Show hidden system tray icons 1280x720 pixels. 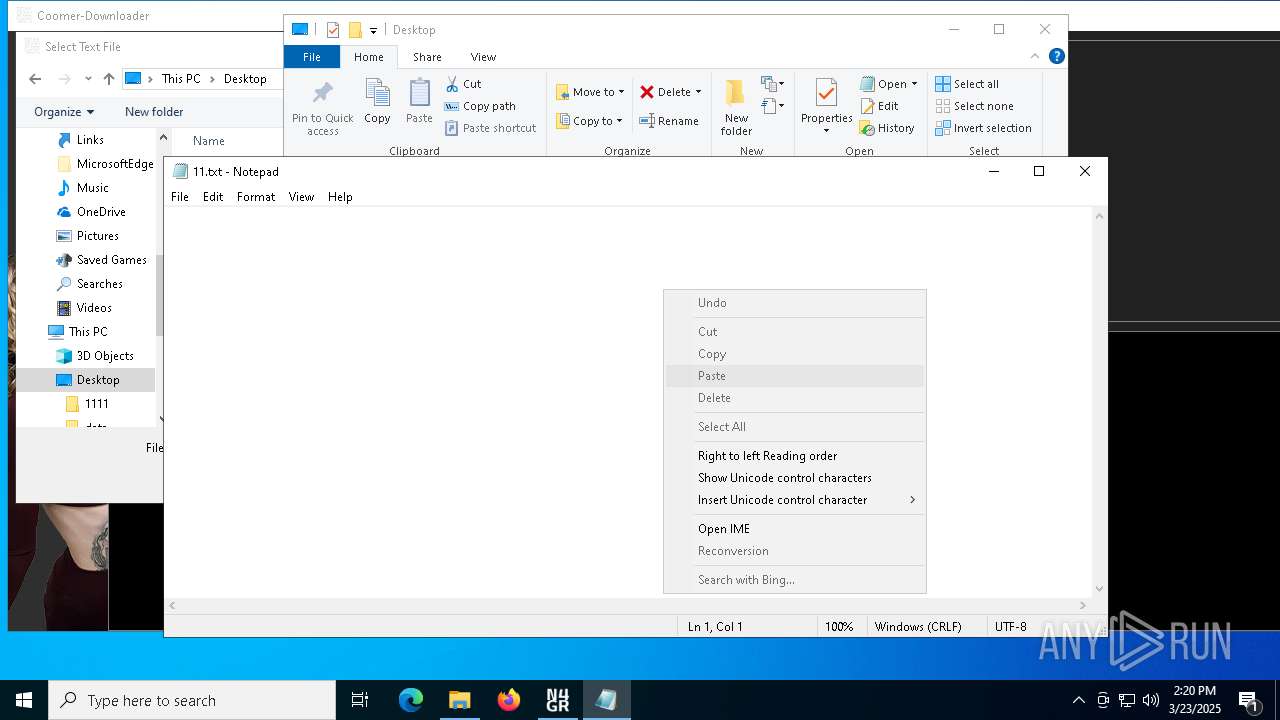tap(1078, 700)
